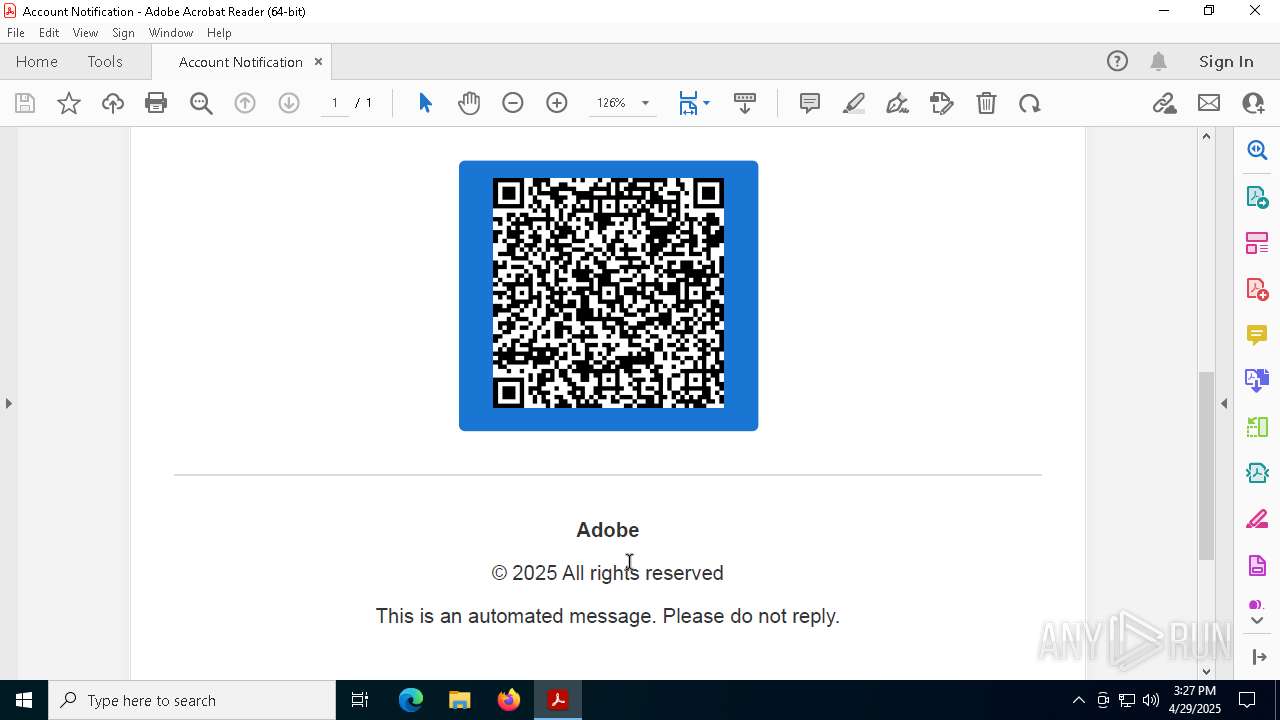
Task: Open the Fill and Sign tool icon
Action: pos(942,103)
